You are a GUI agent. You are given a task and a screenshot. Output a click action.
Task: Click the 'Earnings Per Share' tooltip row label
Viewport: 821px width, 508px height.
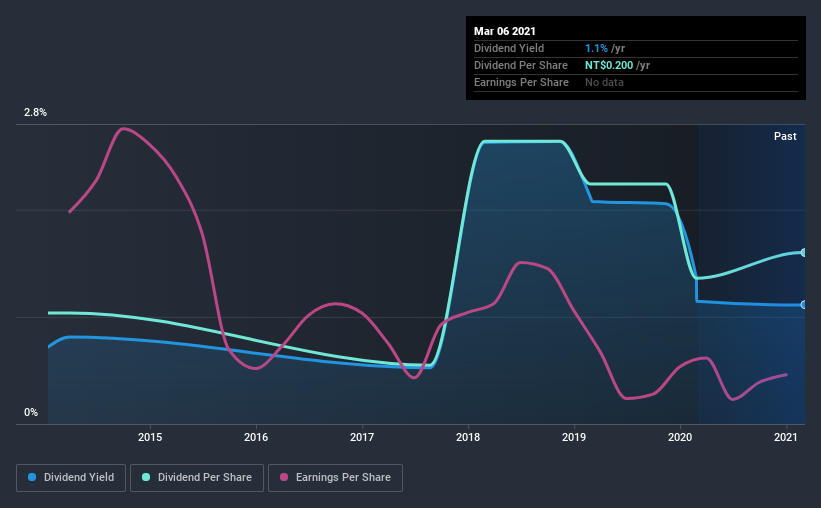521,82
